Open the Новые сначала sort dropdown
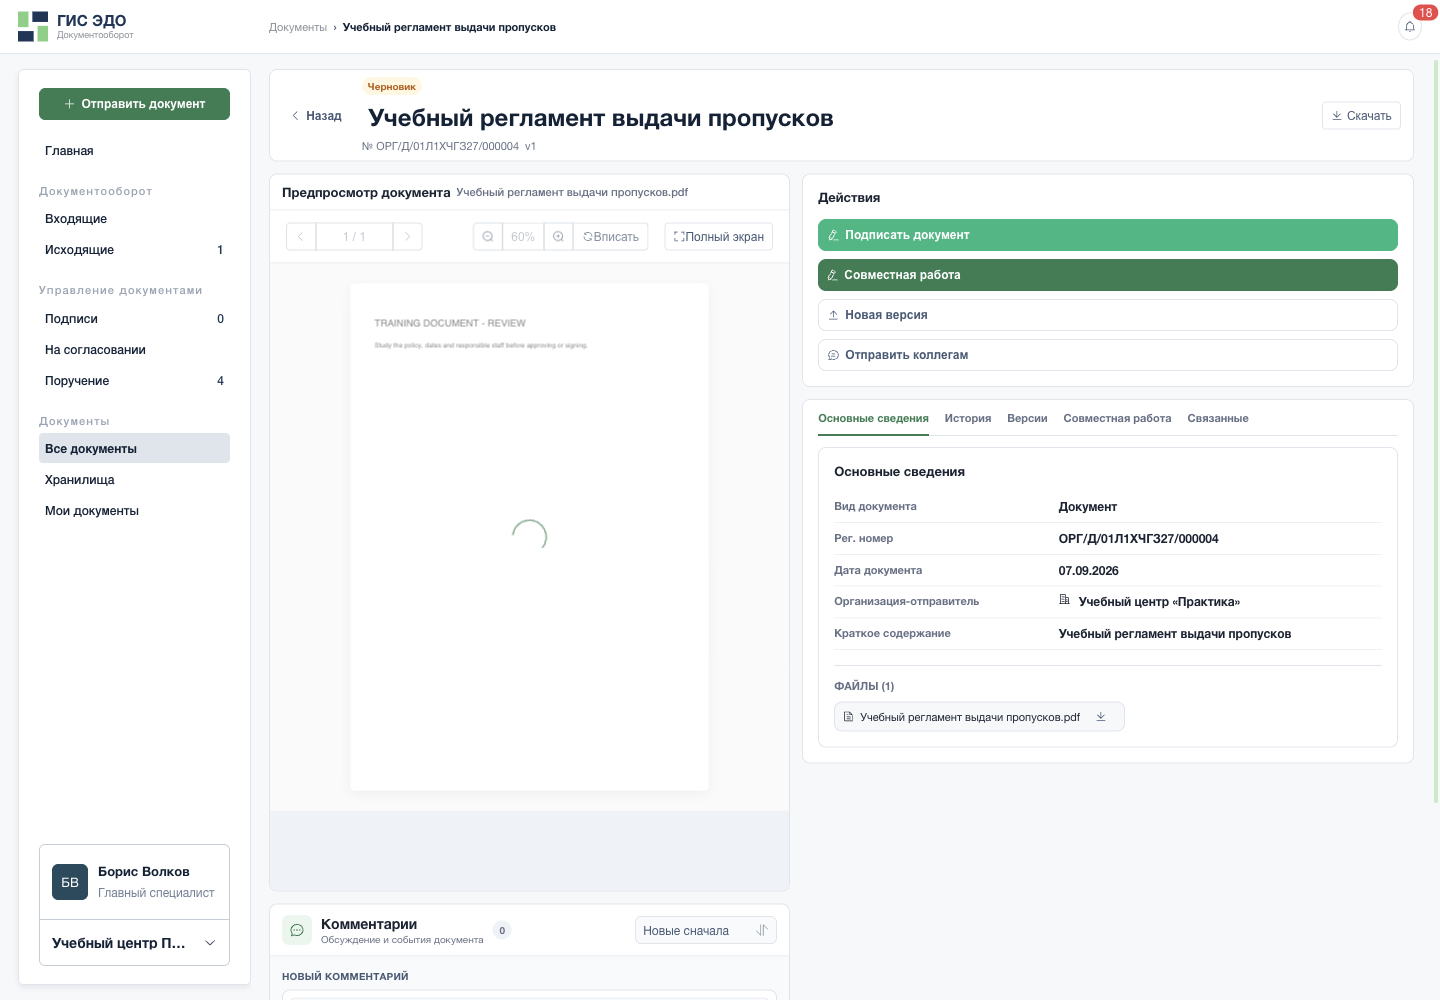The height and width of the screenshot is (1000, 1440). point(706,931)
